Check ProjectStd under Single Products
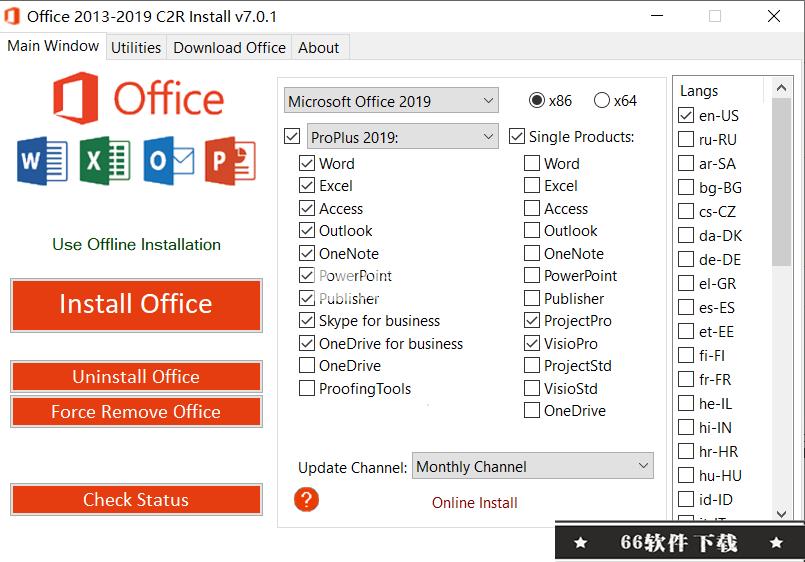This screenshot has height=562, width=805. pos(532,365)
